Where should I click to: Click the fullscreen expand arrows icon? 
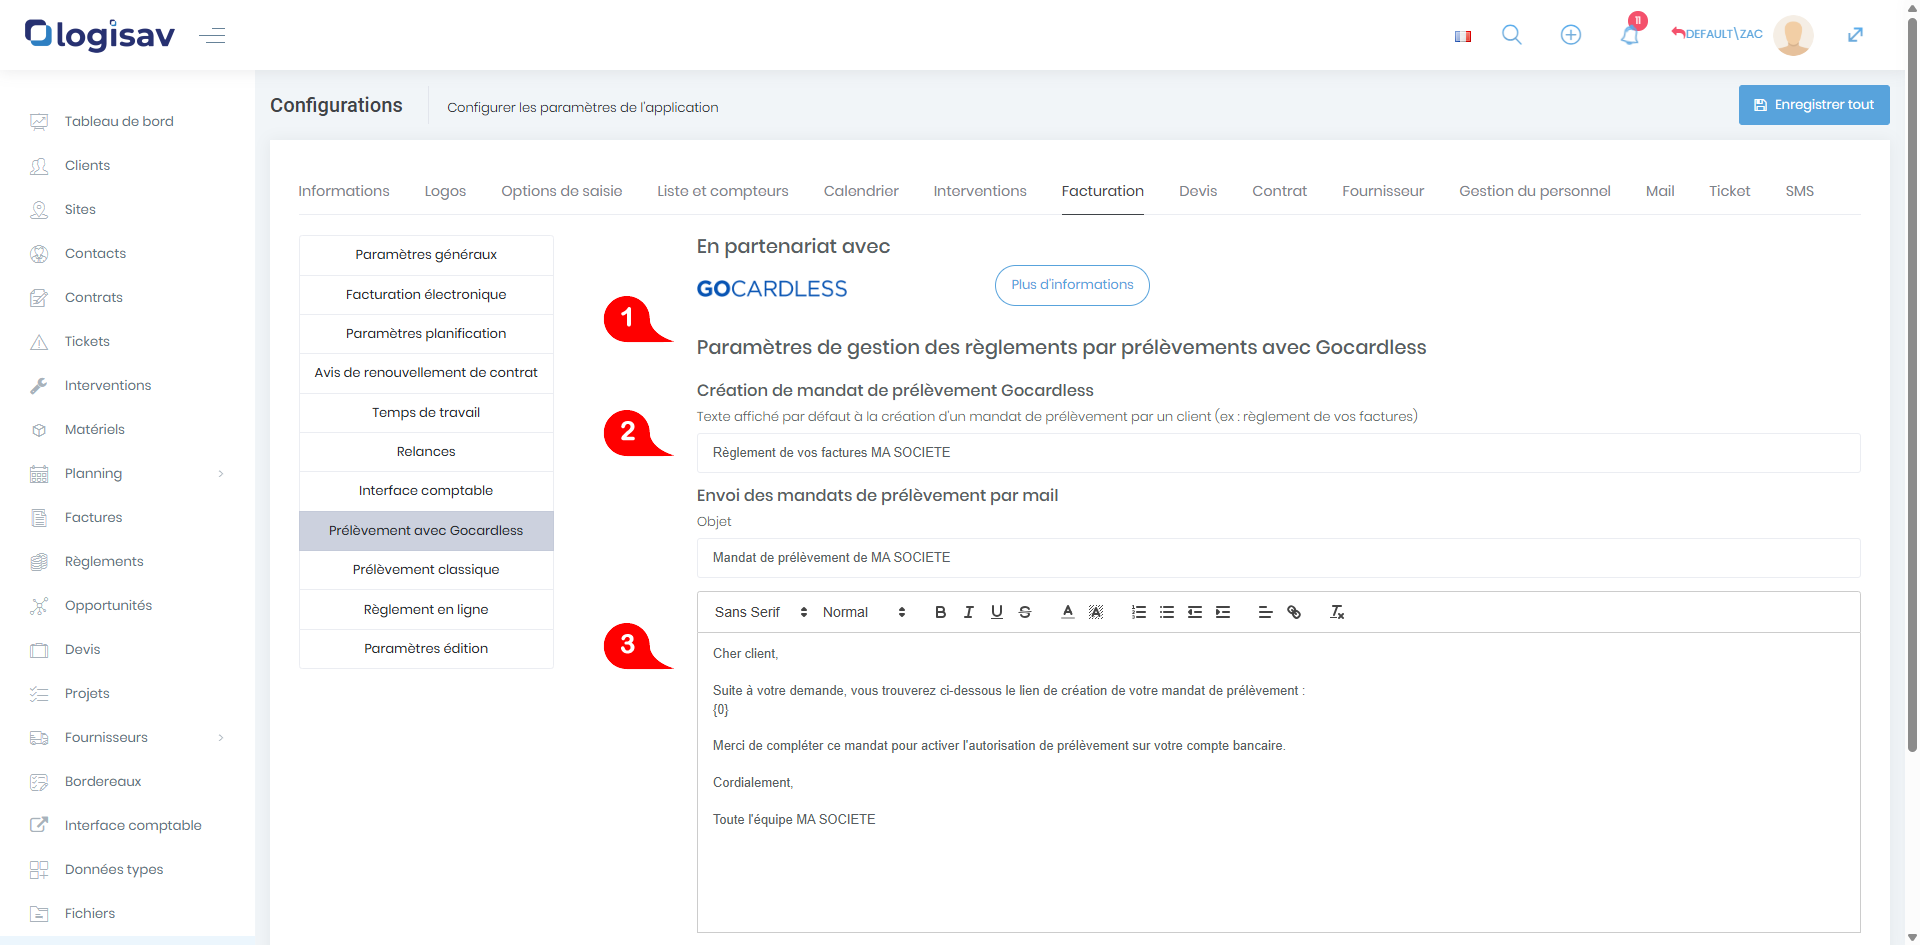click(1854, 35)
